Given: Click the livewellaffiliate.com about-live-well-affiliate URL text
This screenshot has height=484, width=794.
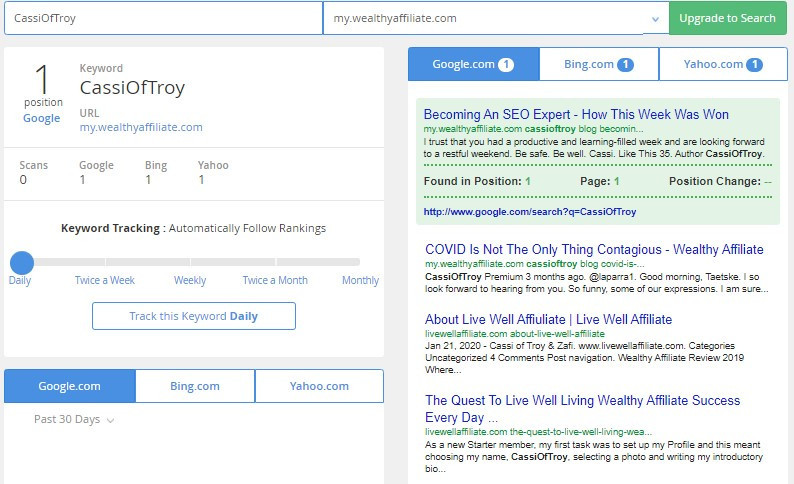Looking at the screenshot, I should (514, 334).
